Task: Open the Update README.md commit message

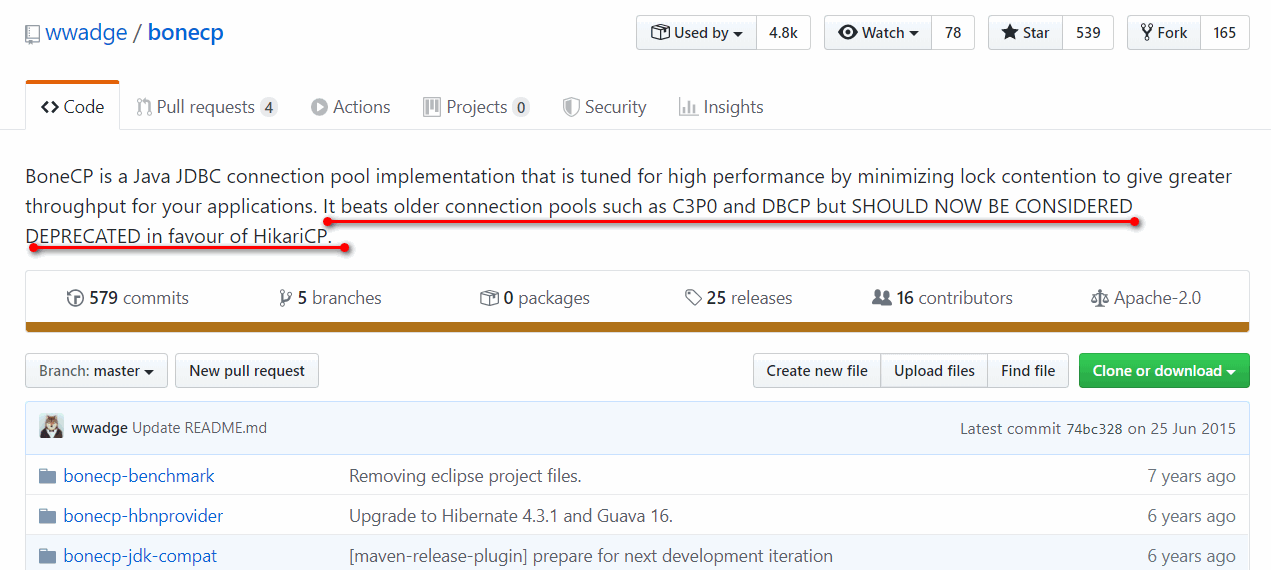Action: coord(199,428)
